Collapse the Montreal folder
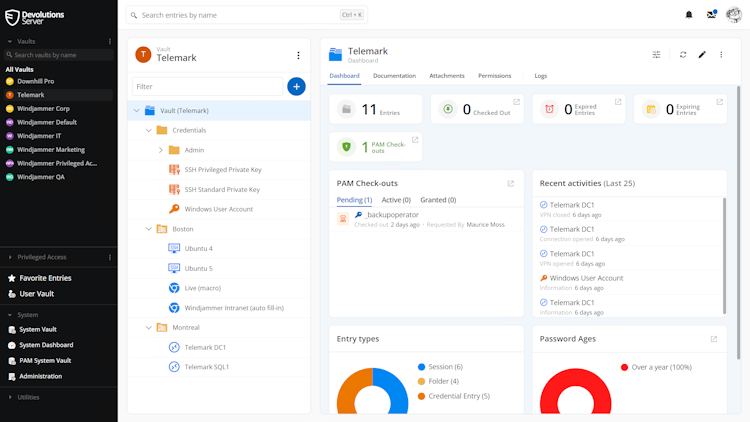The image size is (750, 422). click(149, 327)
